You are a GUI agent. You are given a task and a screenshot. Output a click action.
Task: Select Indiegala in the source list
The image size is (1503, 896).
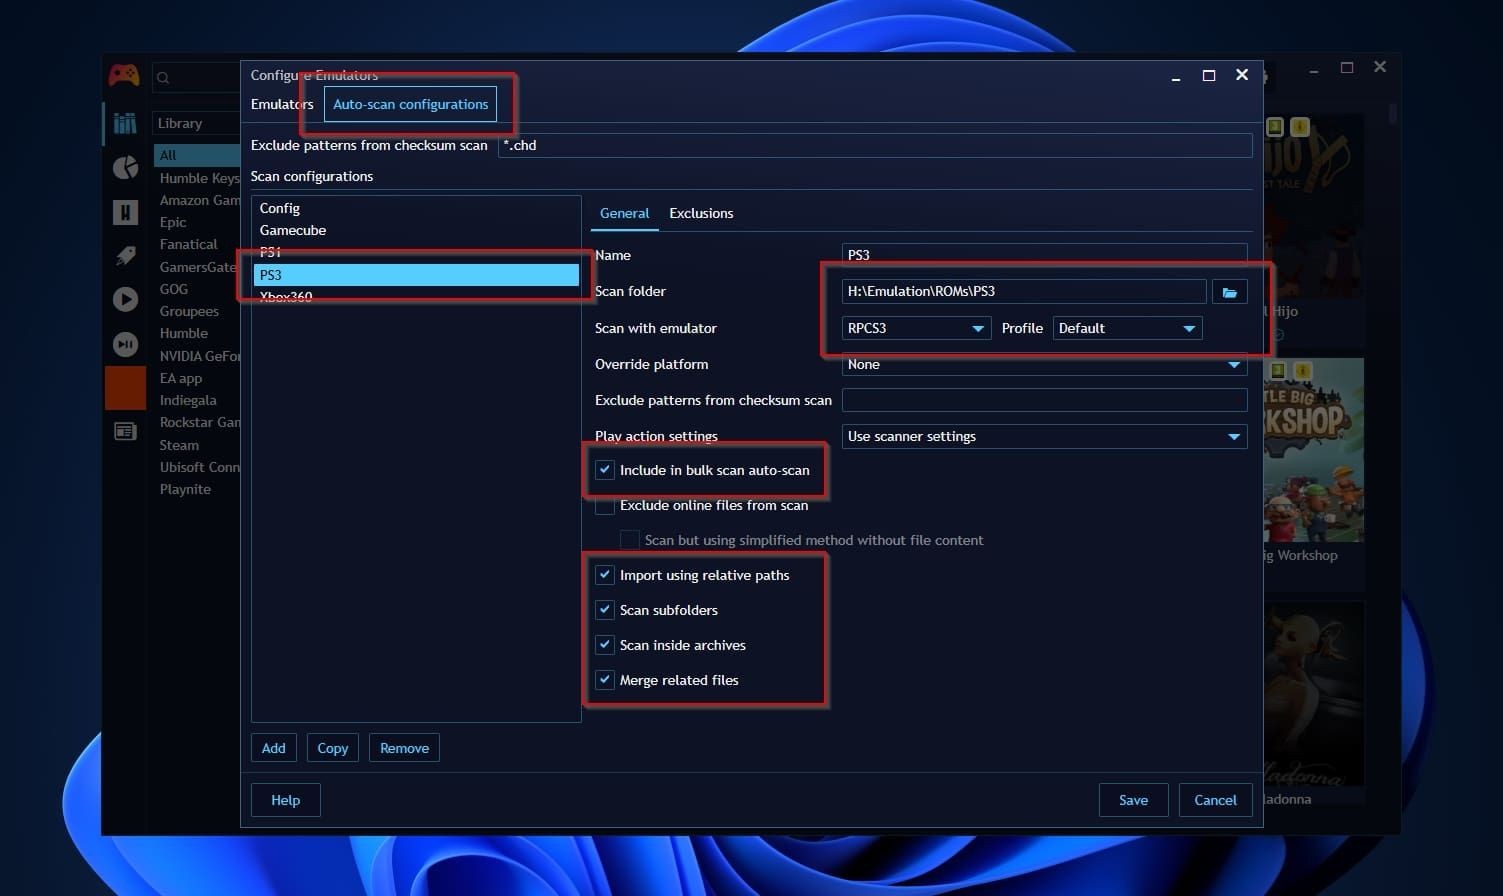pyautogui.click(x=188, y=400)
